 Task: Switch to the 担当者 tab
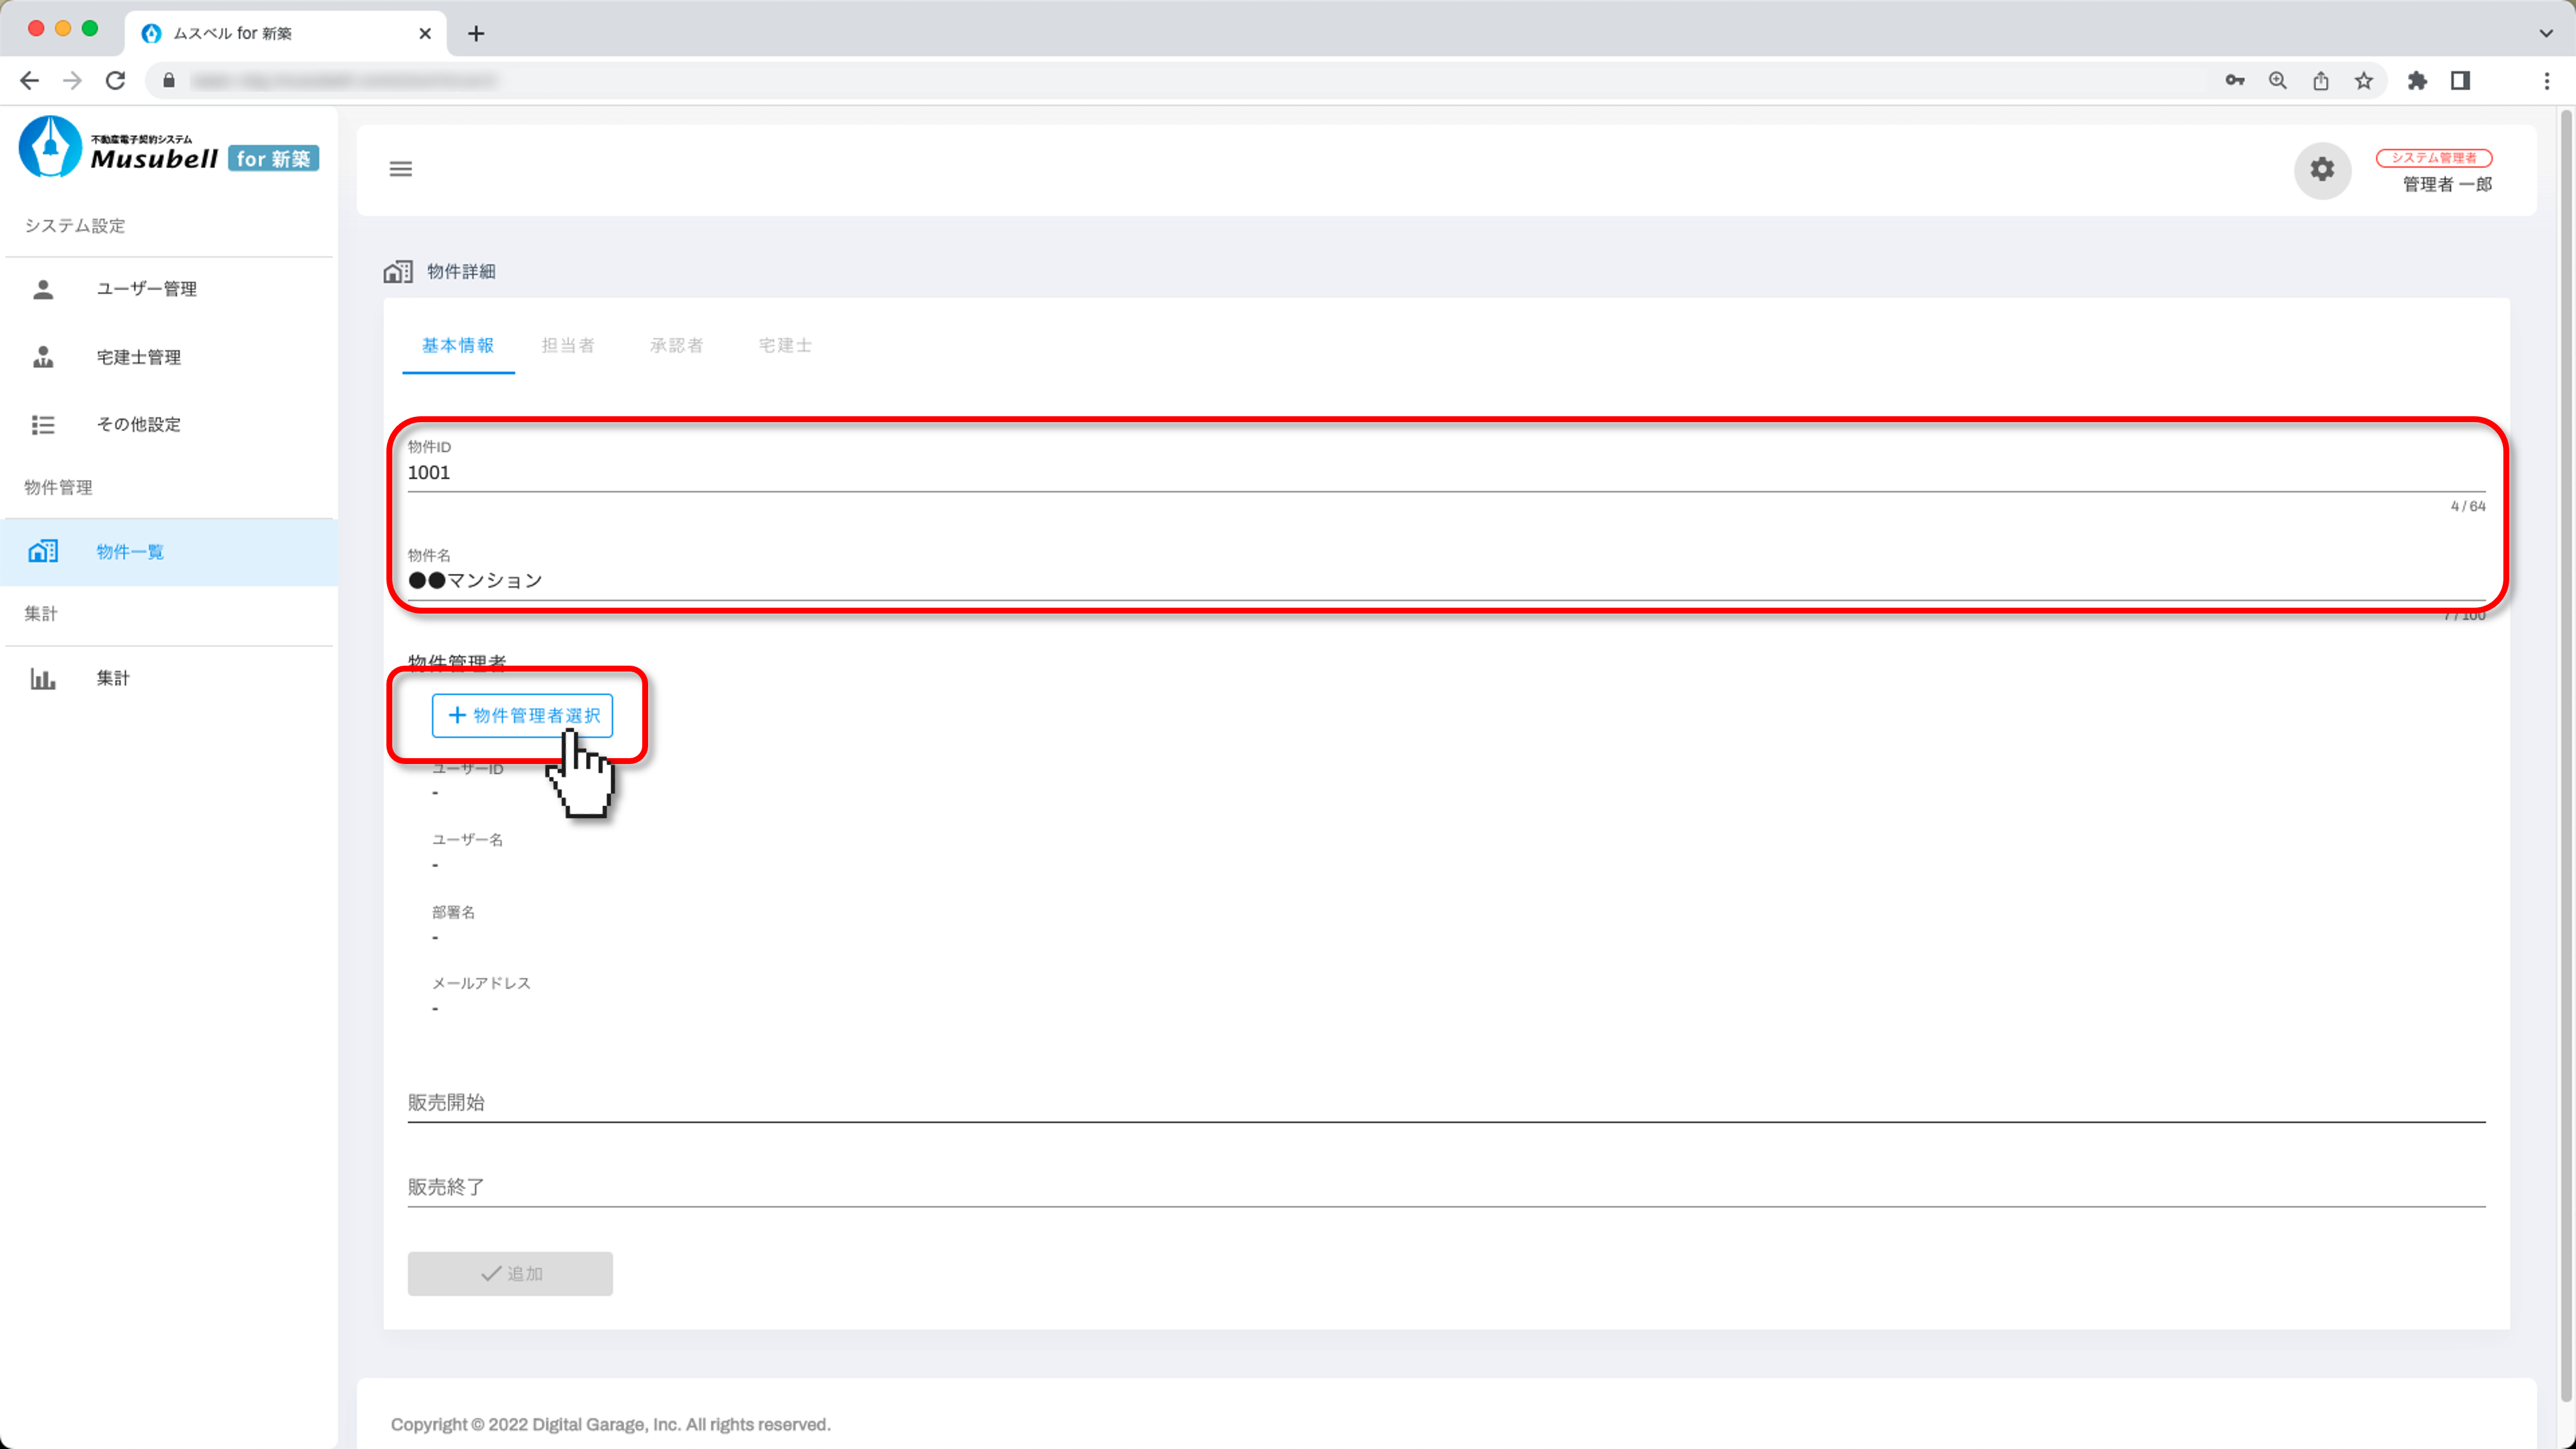coord(568,345)
